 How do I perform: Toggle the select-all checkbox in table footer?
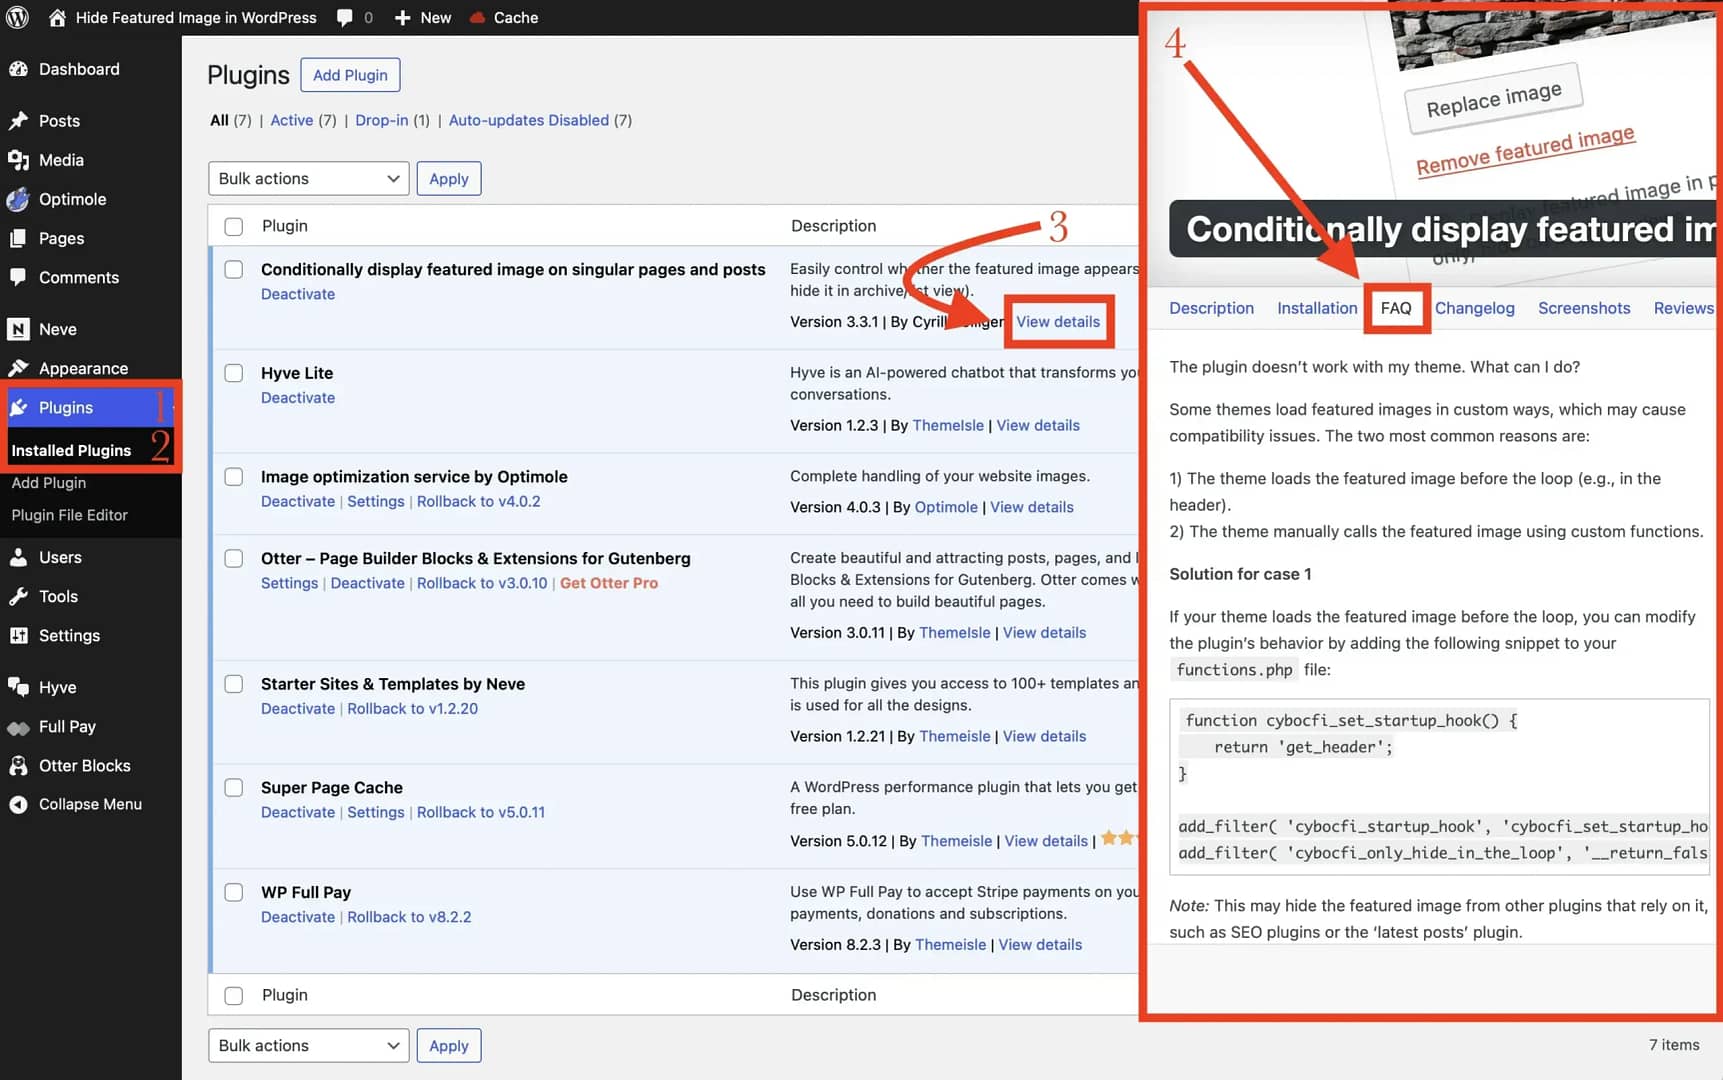(234, 996)
